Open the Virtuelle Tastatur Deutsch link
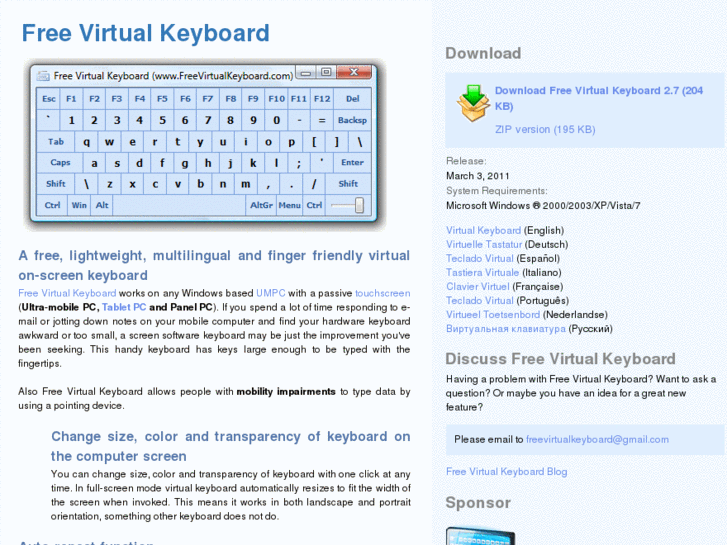 point(484,244)
